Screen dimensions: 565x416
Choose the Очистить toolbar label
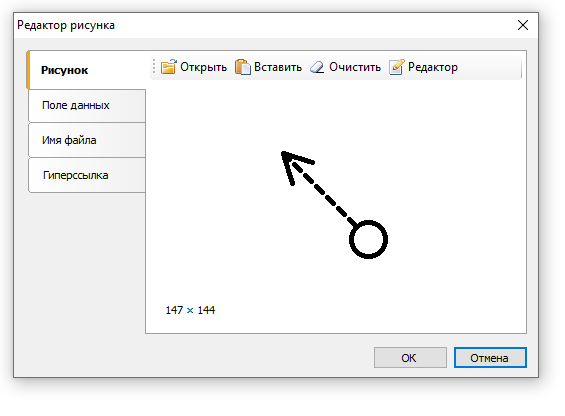(x=355, y=67)
